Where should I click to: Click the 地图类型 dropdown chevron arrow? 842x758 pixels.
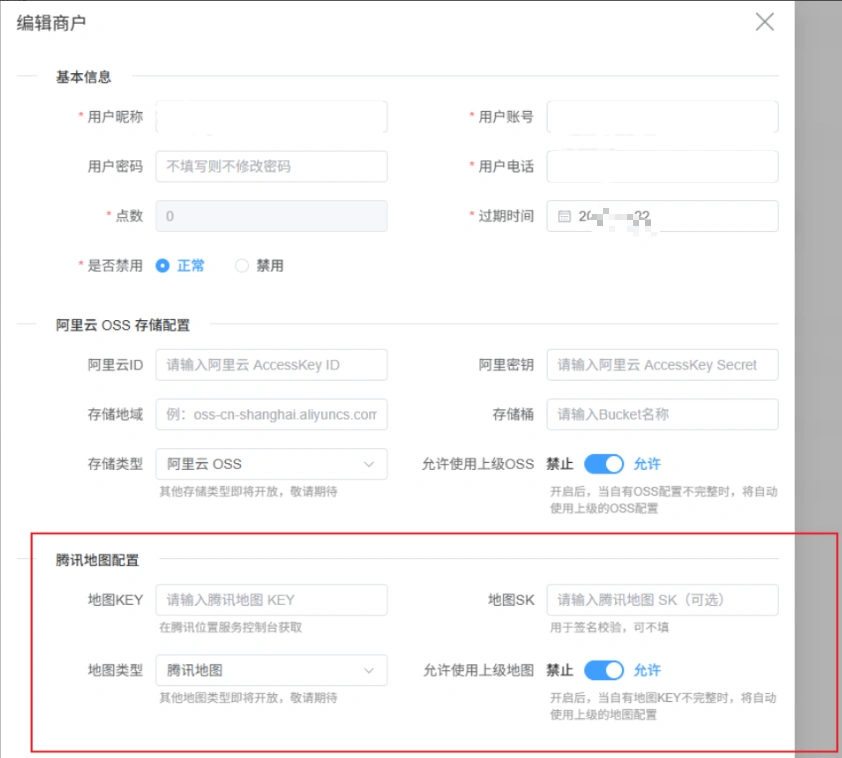(x=369, y=670)
